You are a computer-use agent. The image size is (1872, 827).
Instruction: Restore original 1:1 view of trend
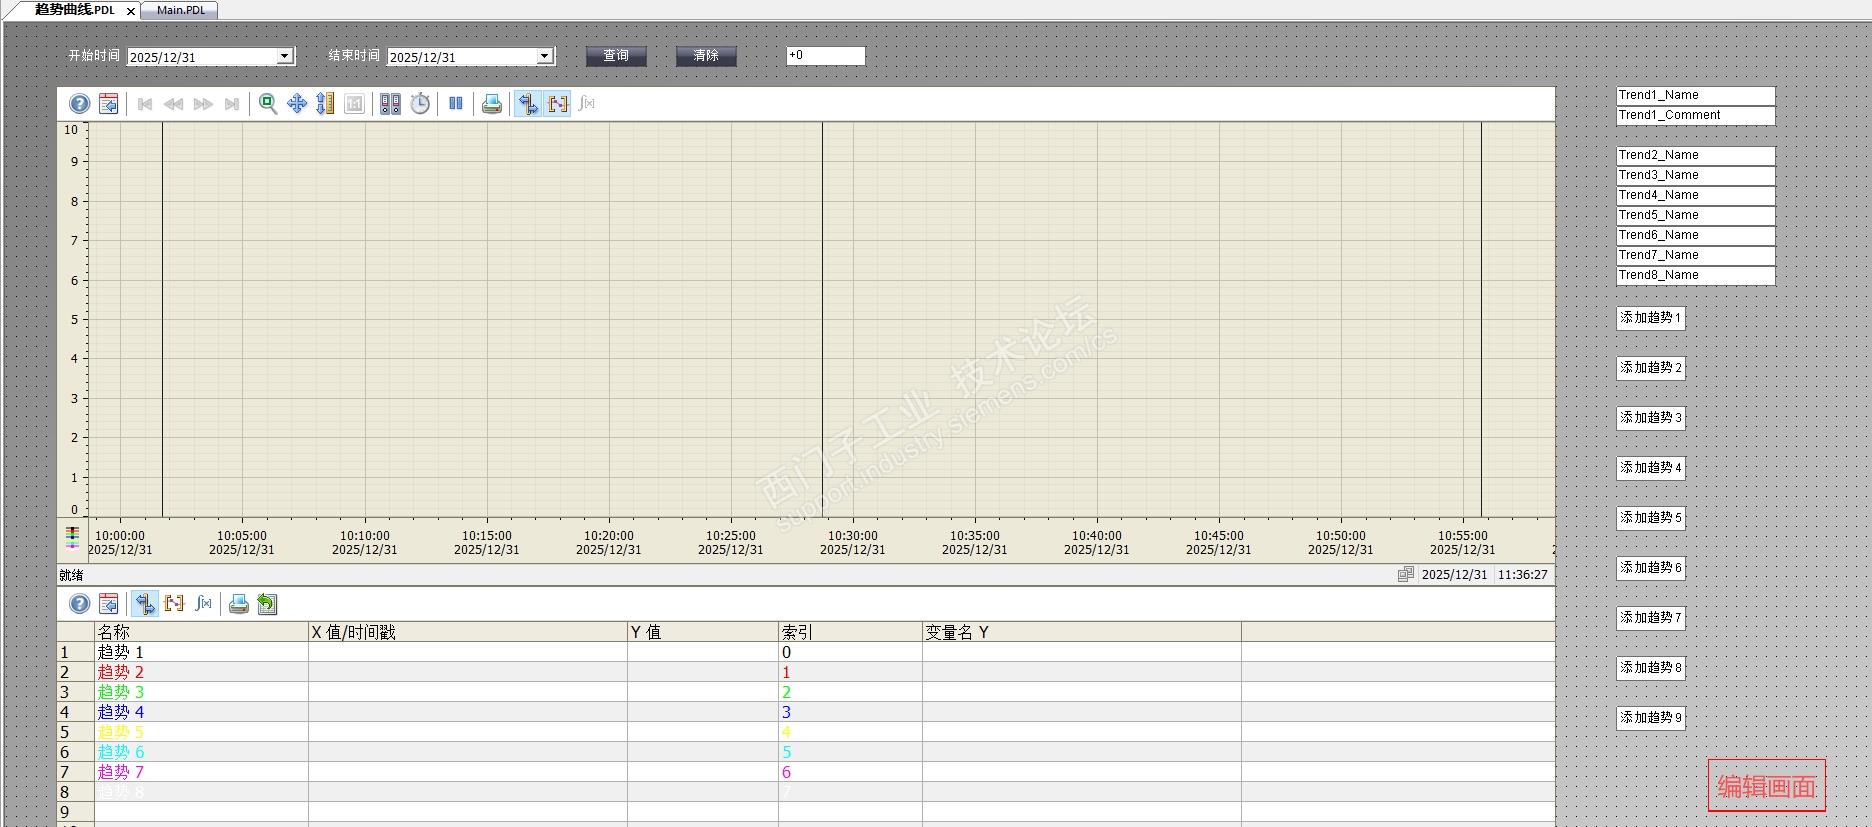355,104
